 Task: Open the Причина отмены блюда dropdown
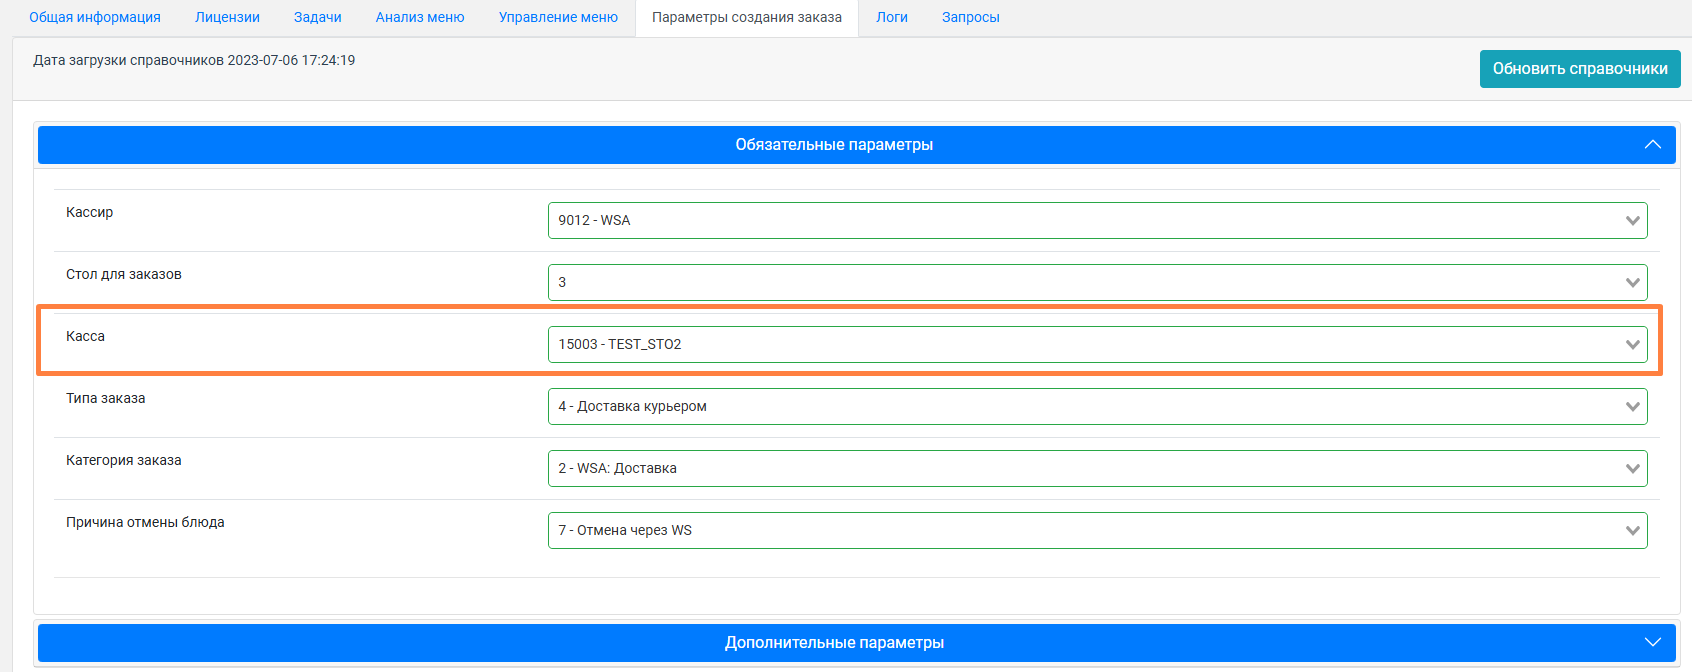pos(1097,531)
